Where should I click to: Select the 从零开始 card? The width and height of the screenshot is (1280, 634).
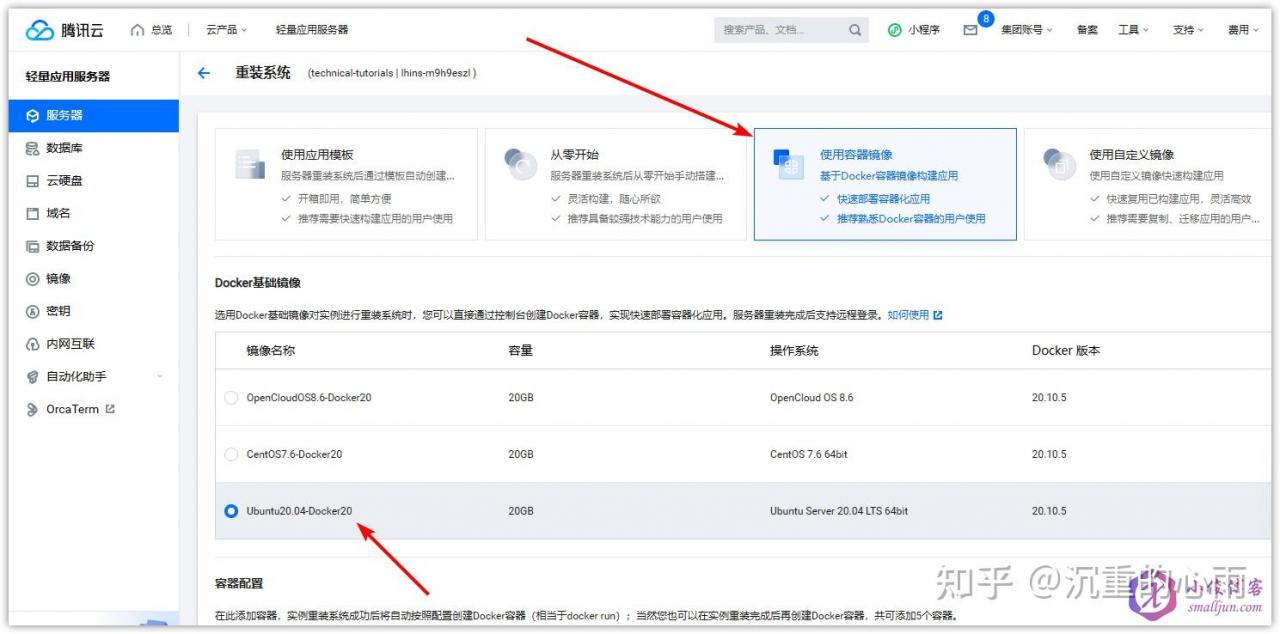[x=616, y=184]
